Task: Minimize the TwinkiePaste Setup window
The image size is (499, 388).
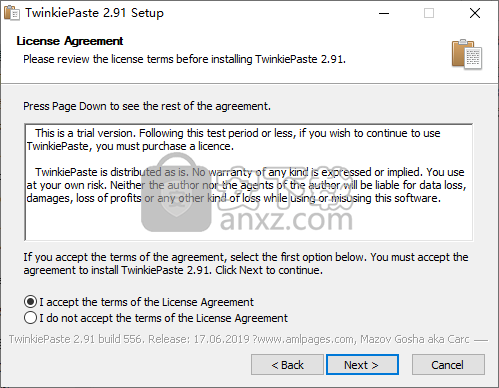Action: pos(384,13)
